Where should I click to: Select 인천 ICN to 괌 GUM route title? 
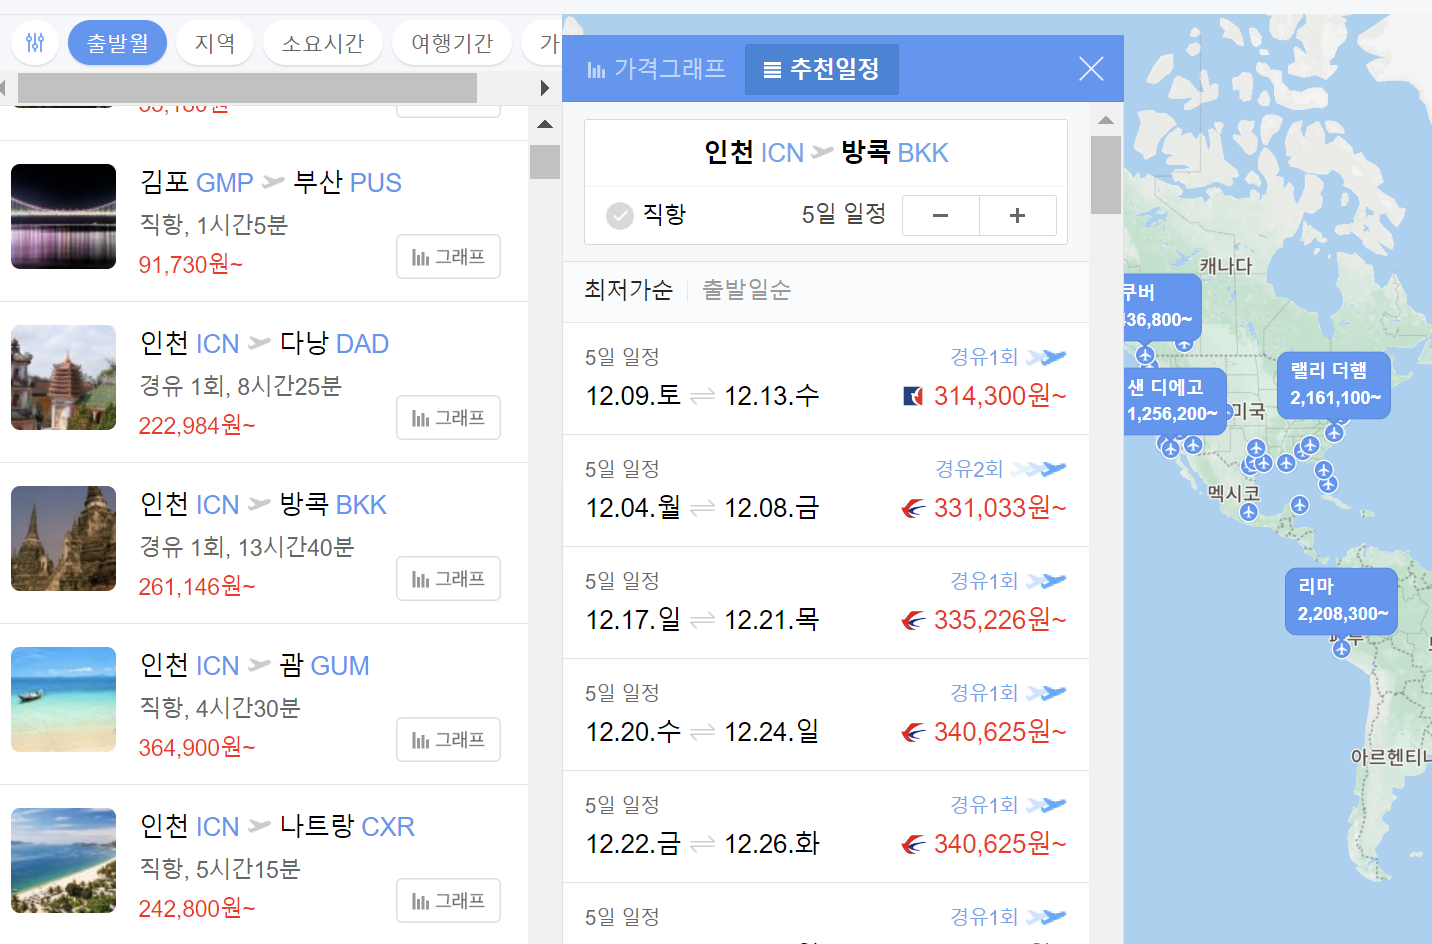(x=254, y=665)
